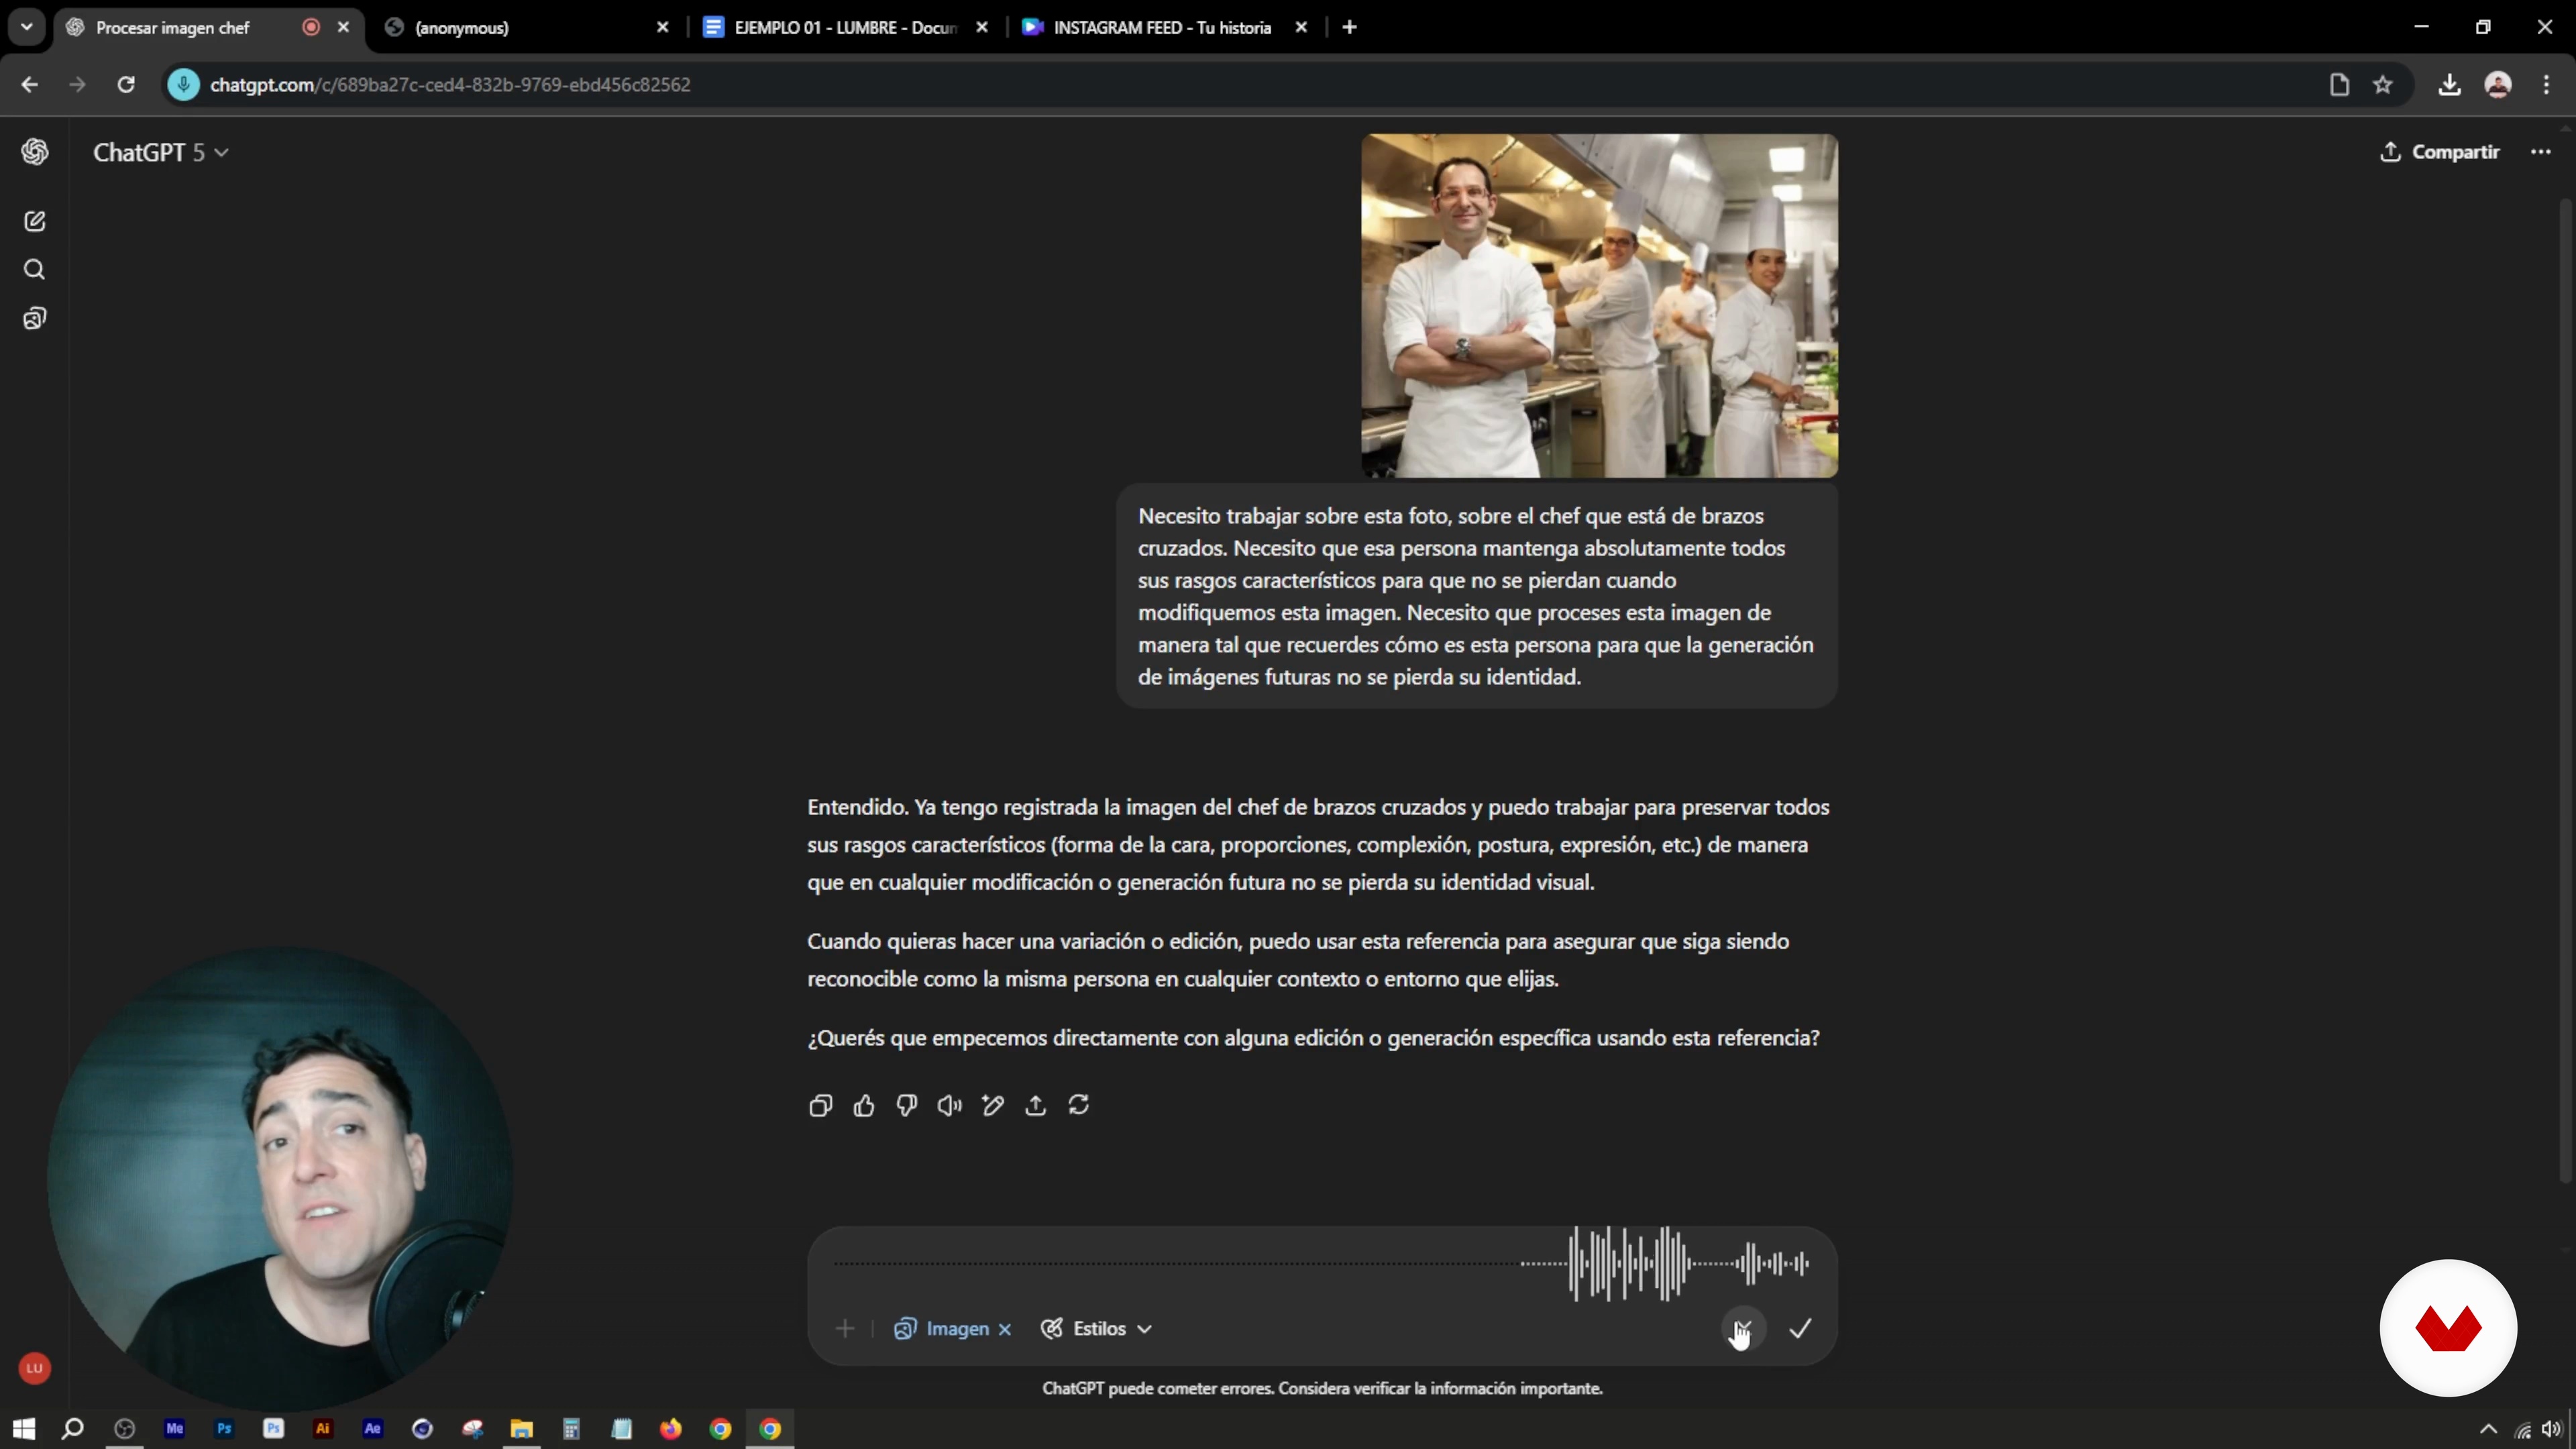Go back to the previous page
2576x1449 pixels.
coord(30,85)
